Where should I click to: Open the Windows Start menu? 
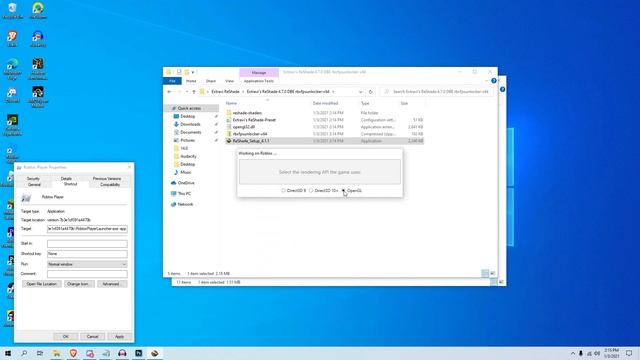point(8,353)
